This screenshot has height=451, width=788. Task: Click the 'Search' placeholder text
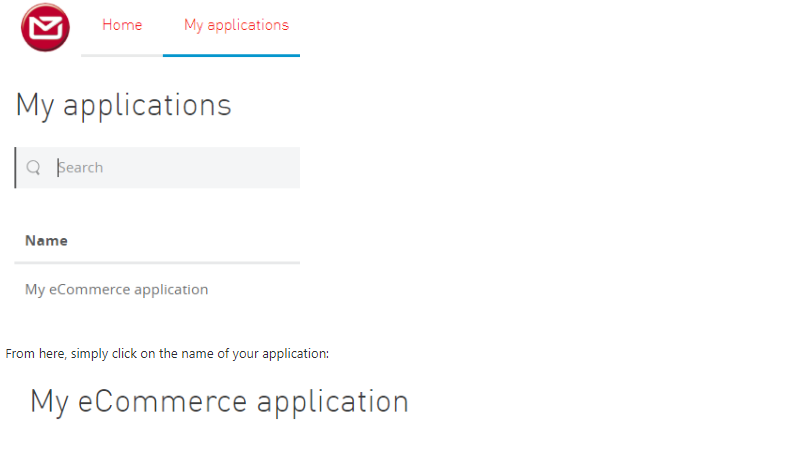click(80, 168)
